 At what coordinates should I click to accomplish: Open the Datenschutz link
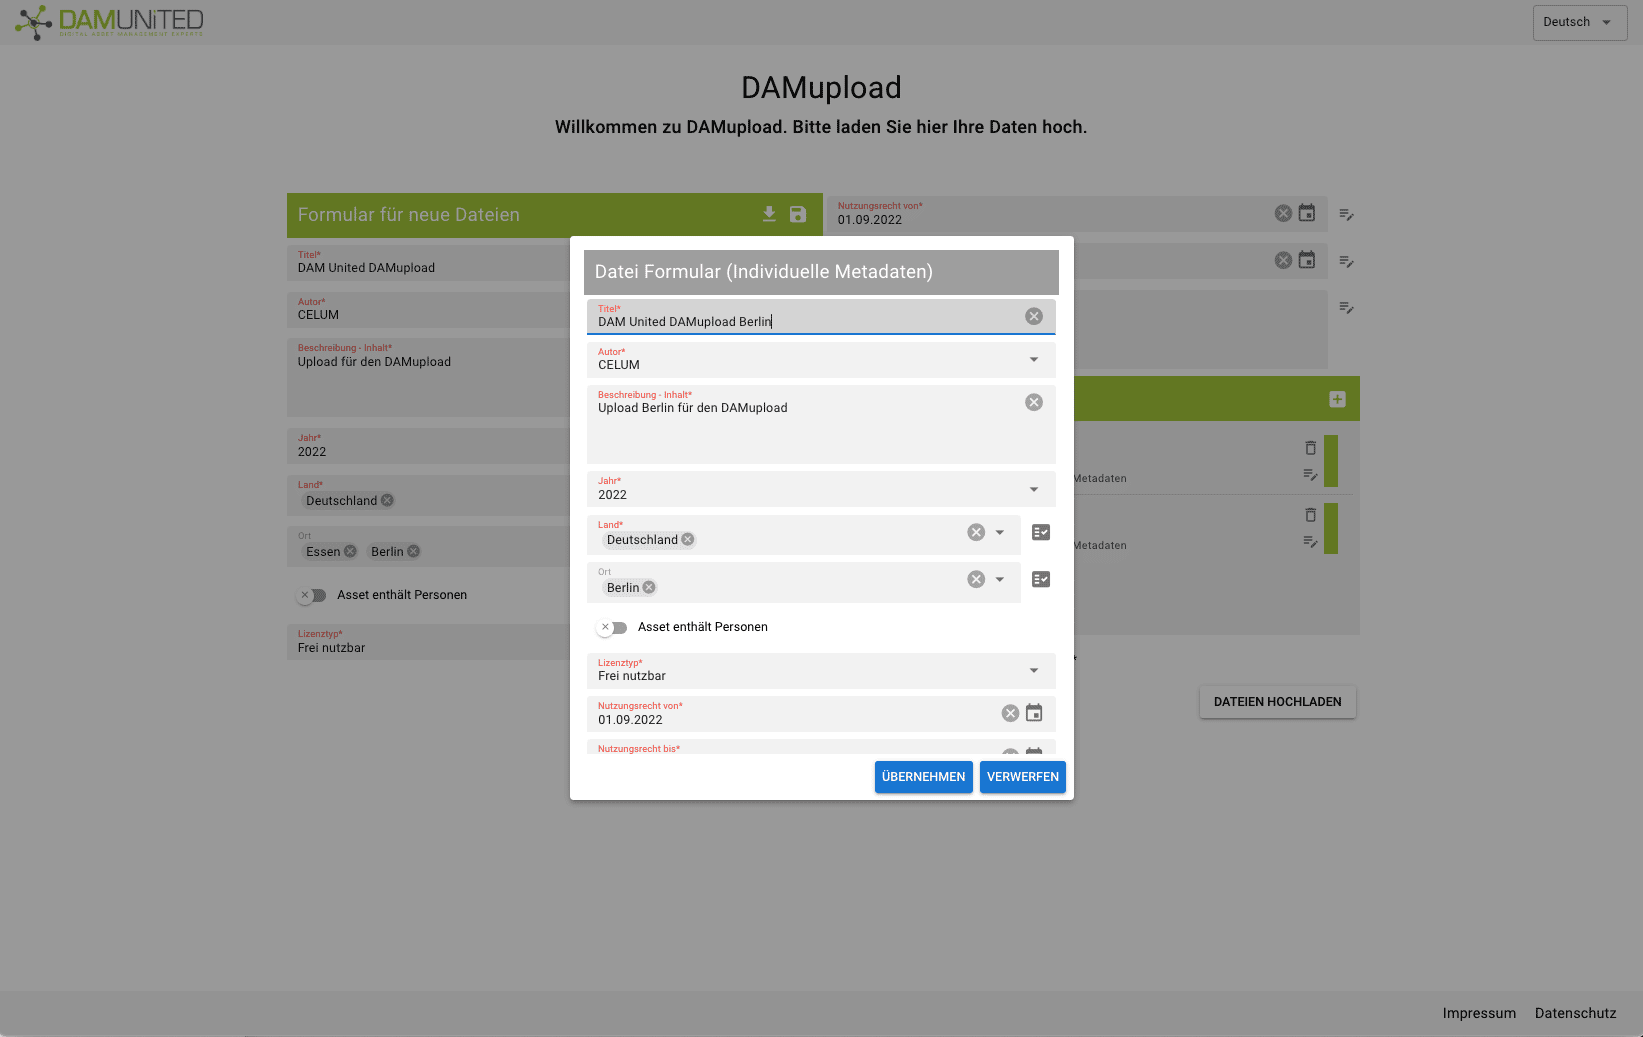[1576, 1013]
